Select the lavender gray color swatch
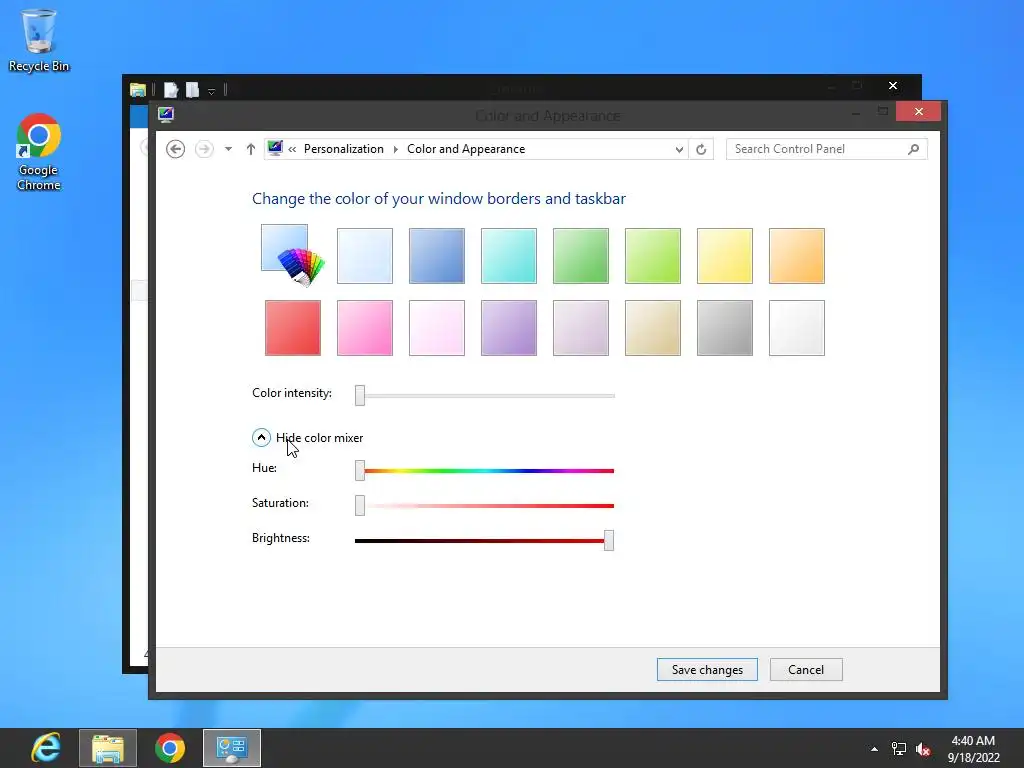Viewport: 1024px width, 768px height. (581, 328)
